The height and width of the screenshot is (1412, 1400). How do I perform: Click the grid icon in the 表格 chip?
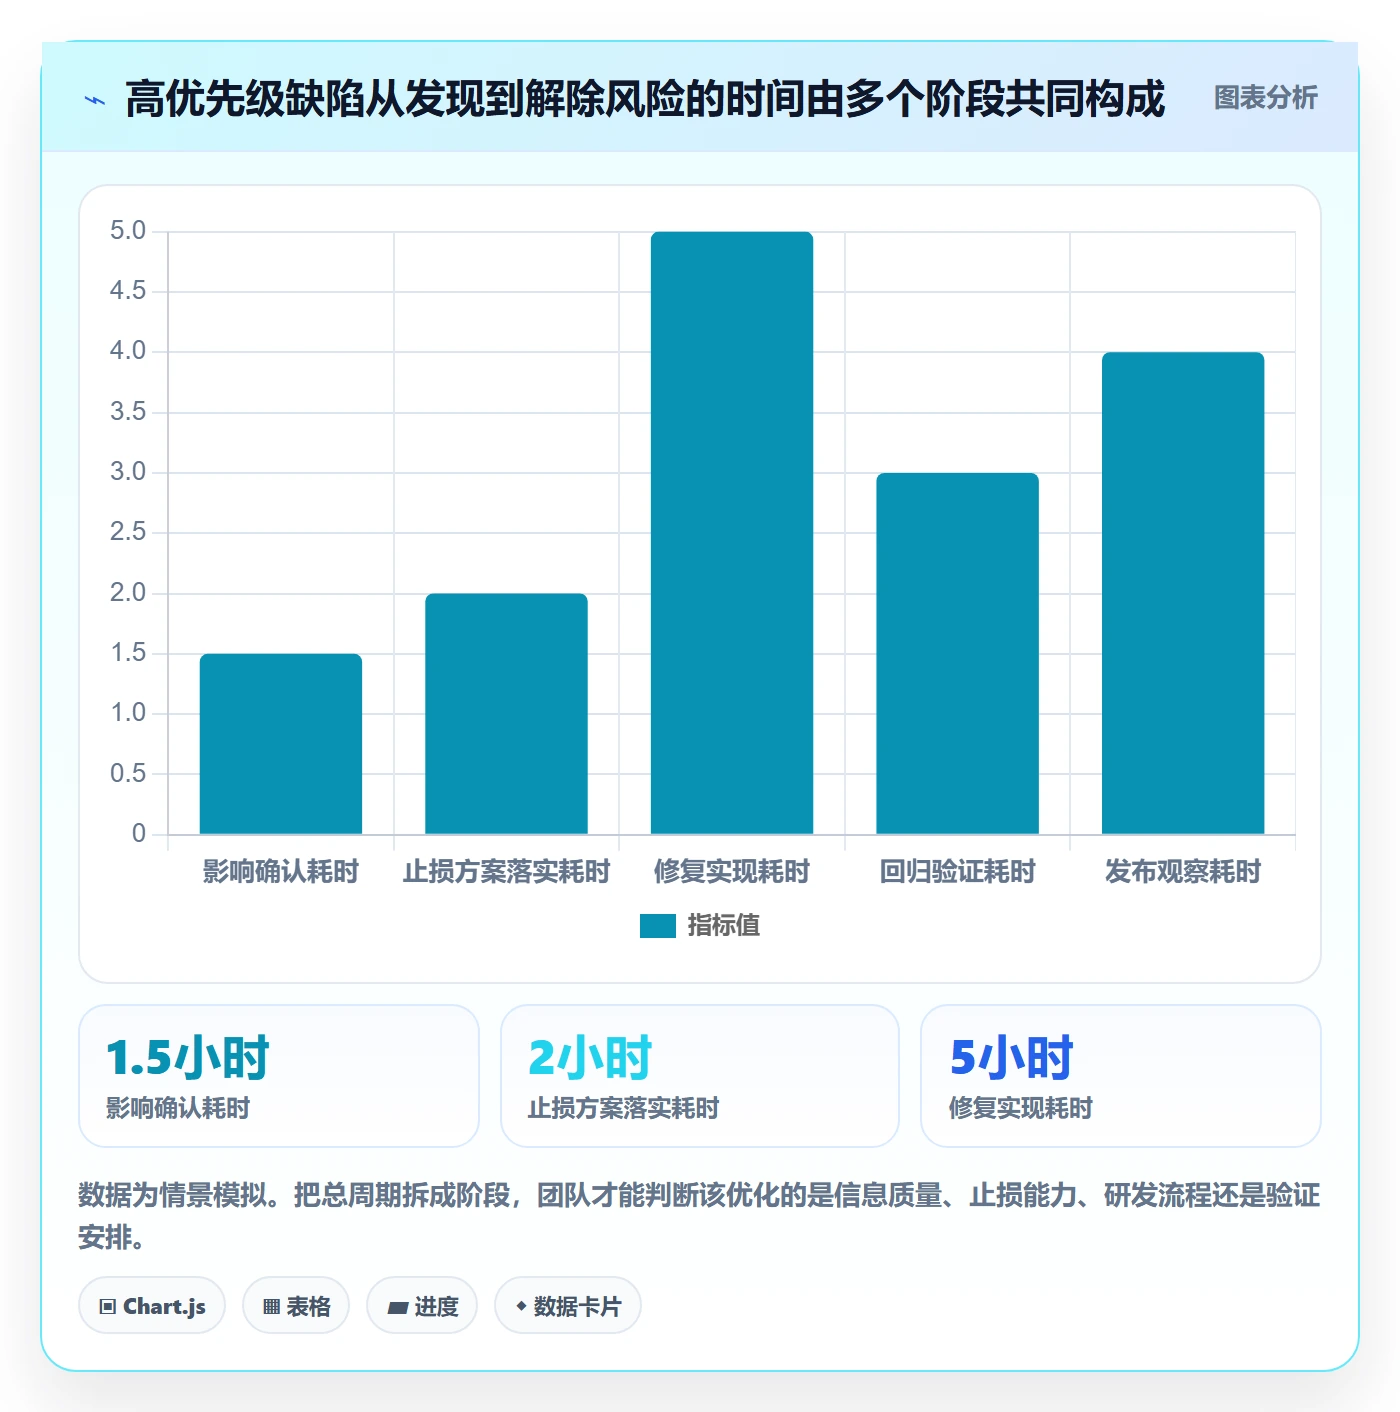point(271,1307)
